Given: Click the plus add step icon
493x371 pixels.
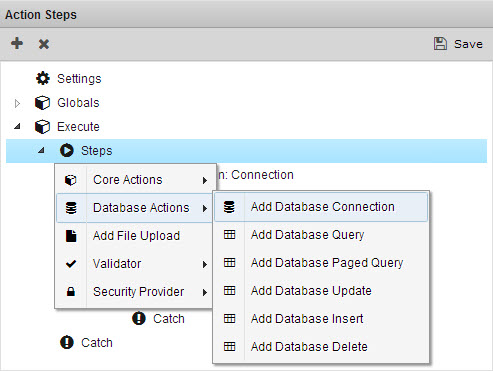Looking at the screenshot, I should [x=17, y=43].
